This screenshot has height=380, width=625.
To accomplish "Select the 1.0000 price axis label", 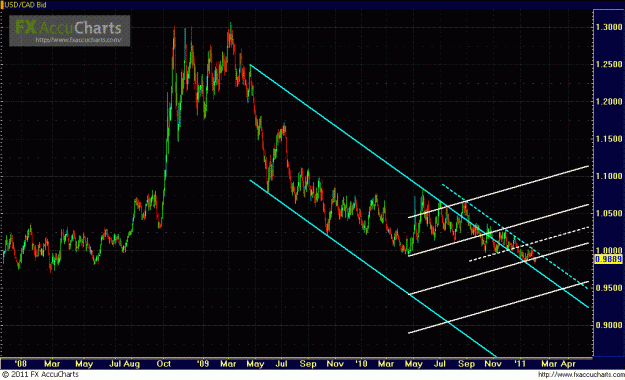I will (609, 250).
